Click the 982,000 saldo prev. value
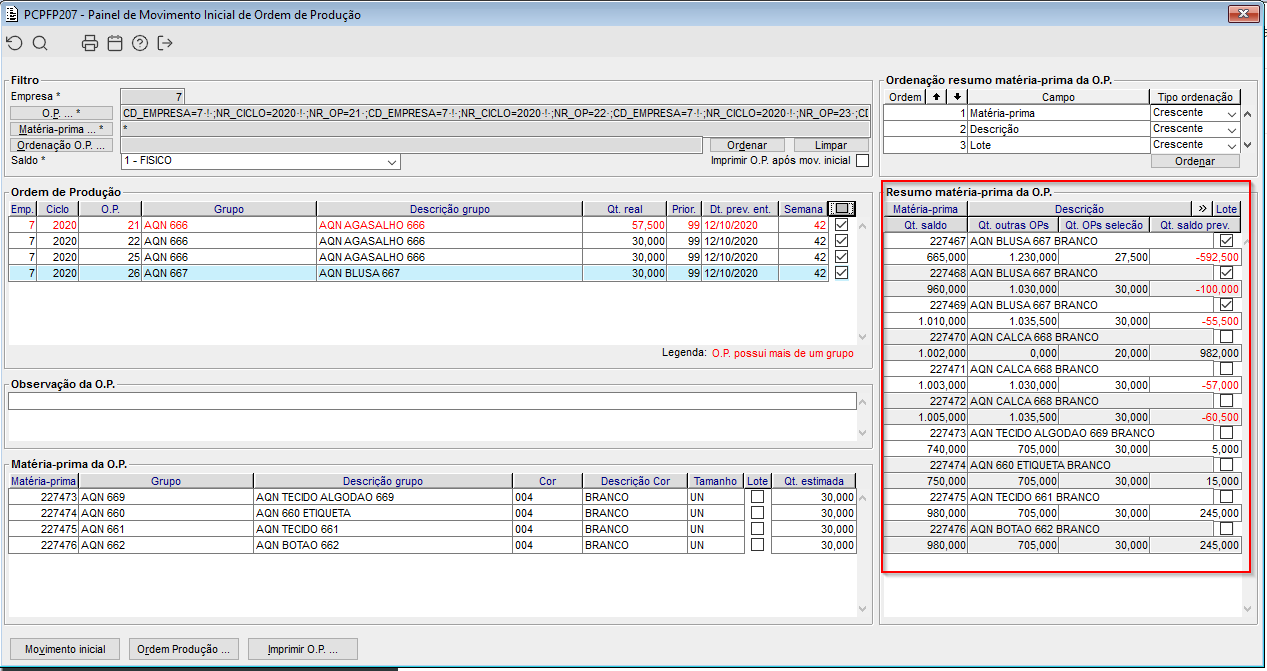 point(1218,353)
